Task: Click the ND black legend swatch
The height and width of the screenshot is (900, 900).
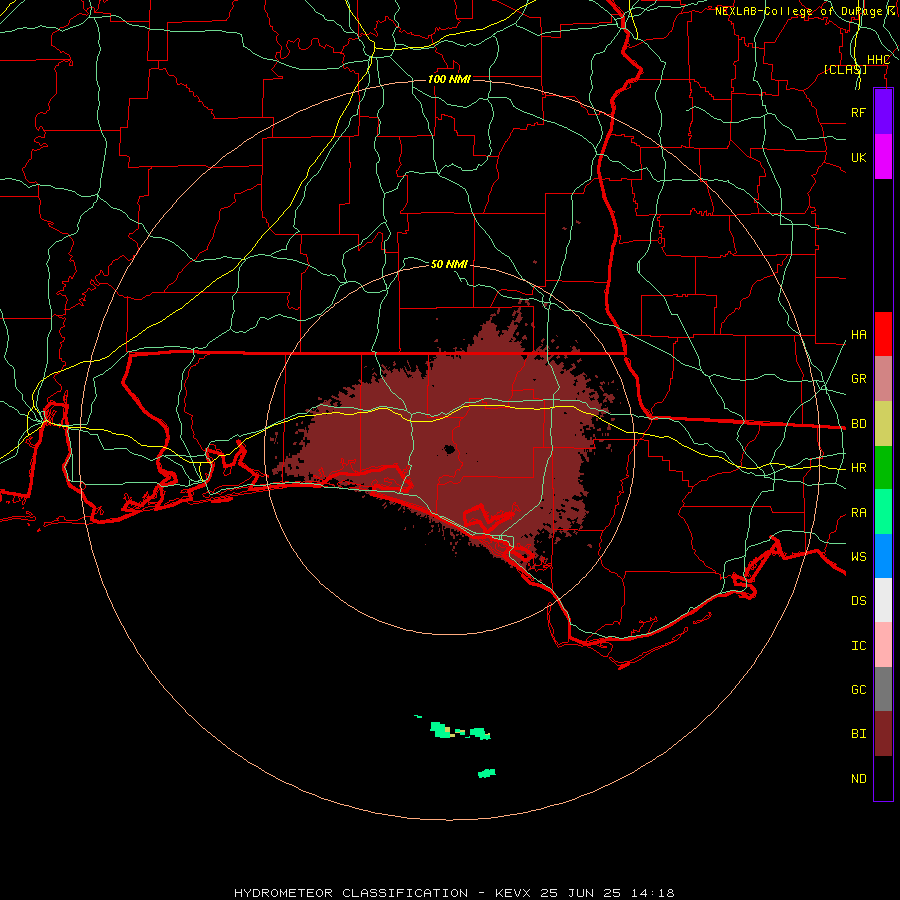Action: 883,778
